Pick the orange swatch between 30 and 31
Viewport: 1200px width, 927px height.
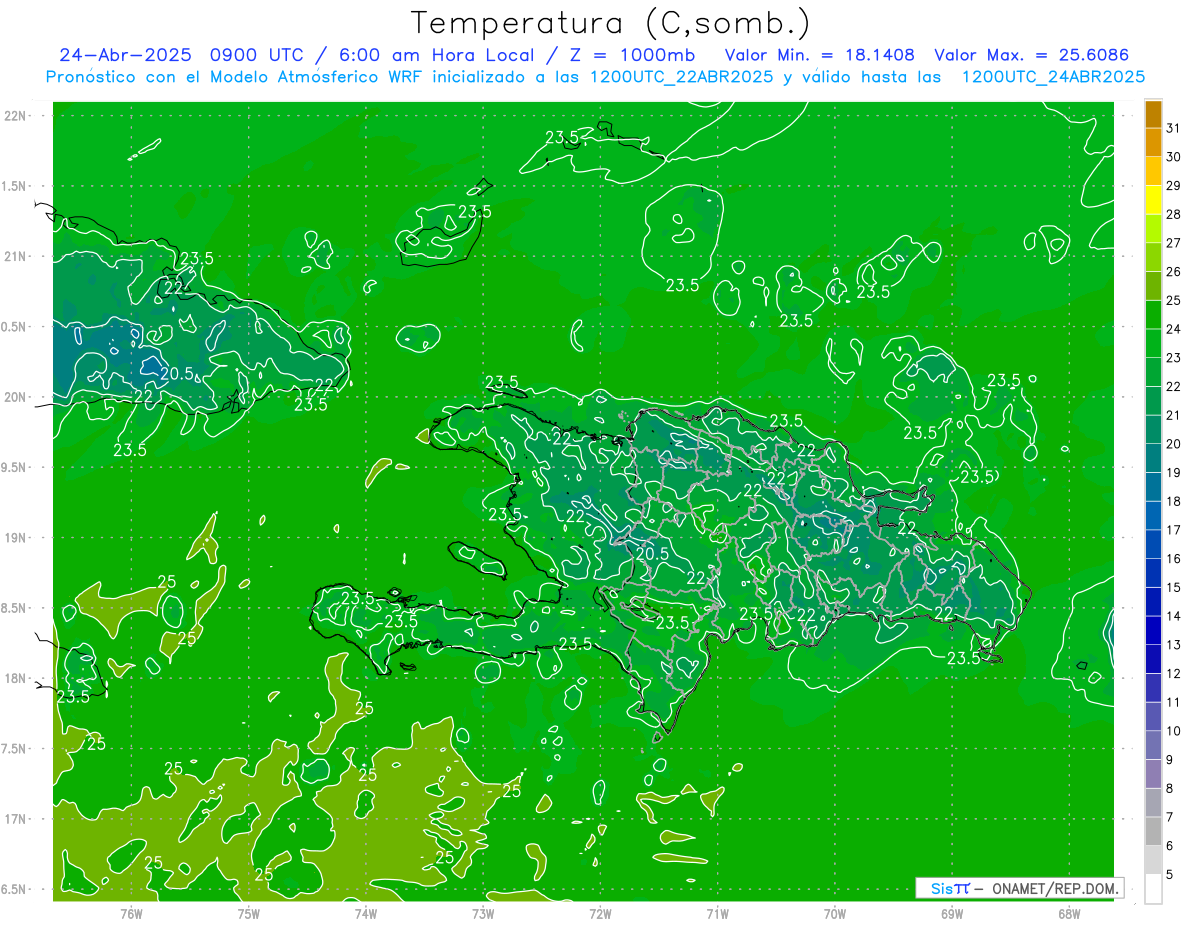coord(1153,143)
